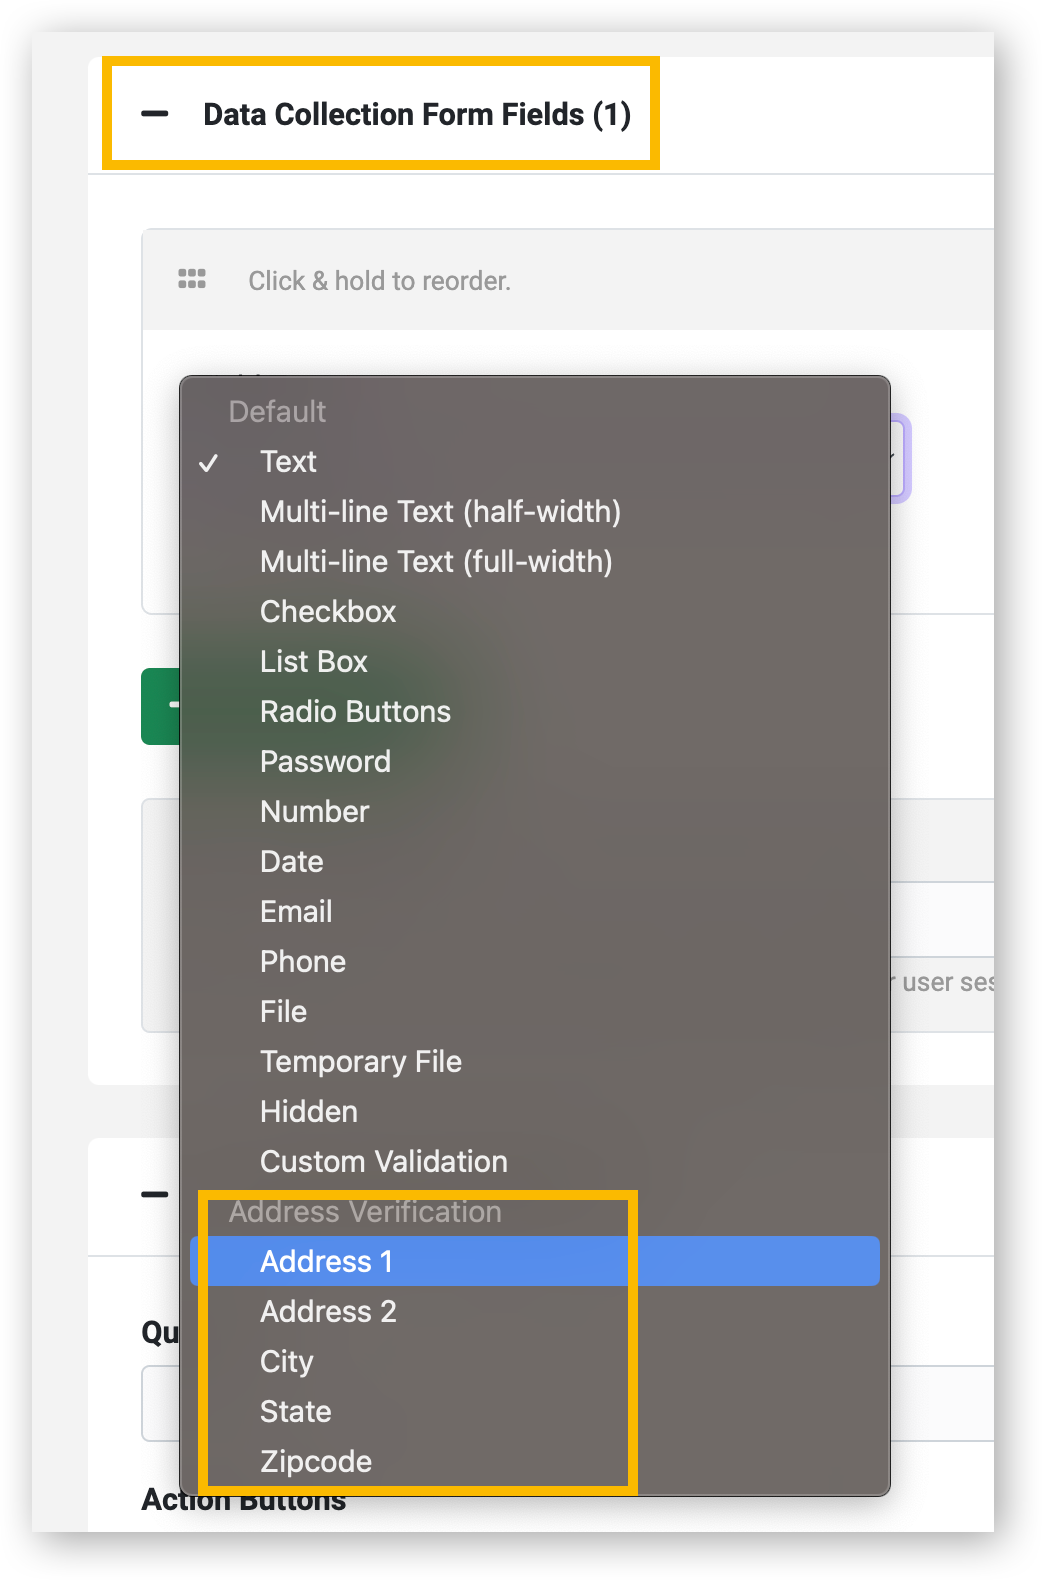The width and height of the screenshot is (1042, 1580).
Task: Select the Temporary File option
Action: click(361, 1061)
